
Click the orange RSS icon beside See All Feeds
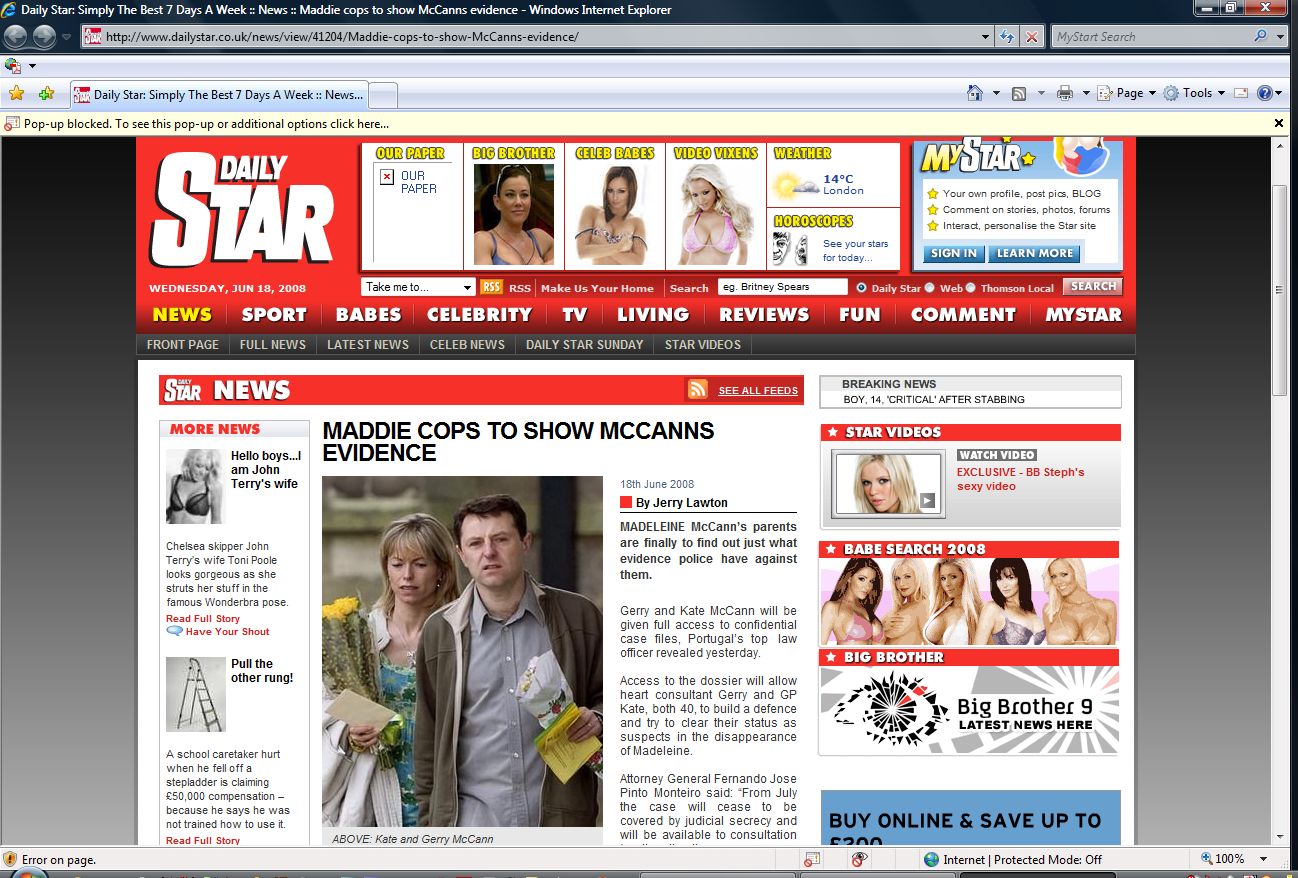coord(698,390)
